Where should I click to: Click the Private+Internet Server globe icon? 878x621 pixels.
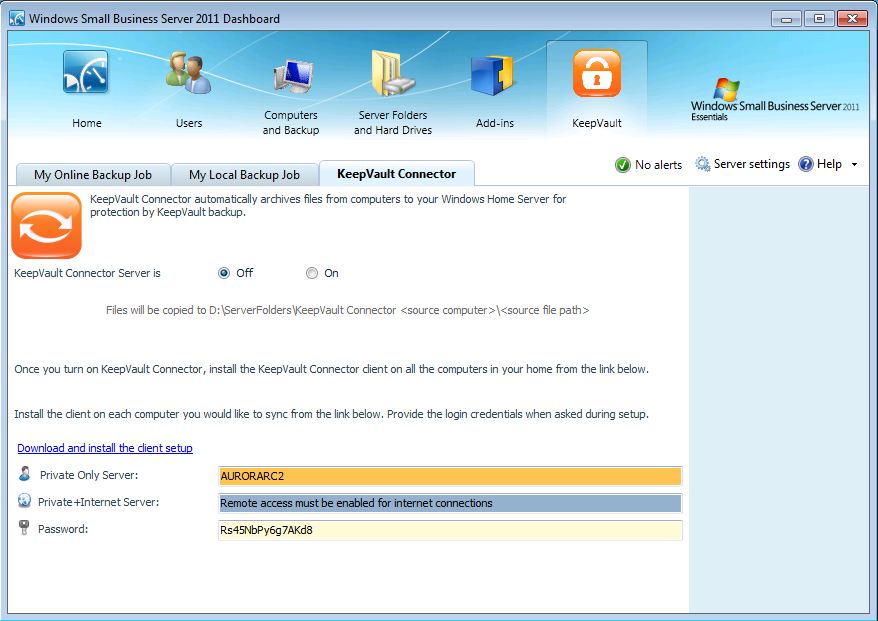(x=24, y=501)
